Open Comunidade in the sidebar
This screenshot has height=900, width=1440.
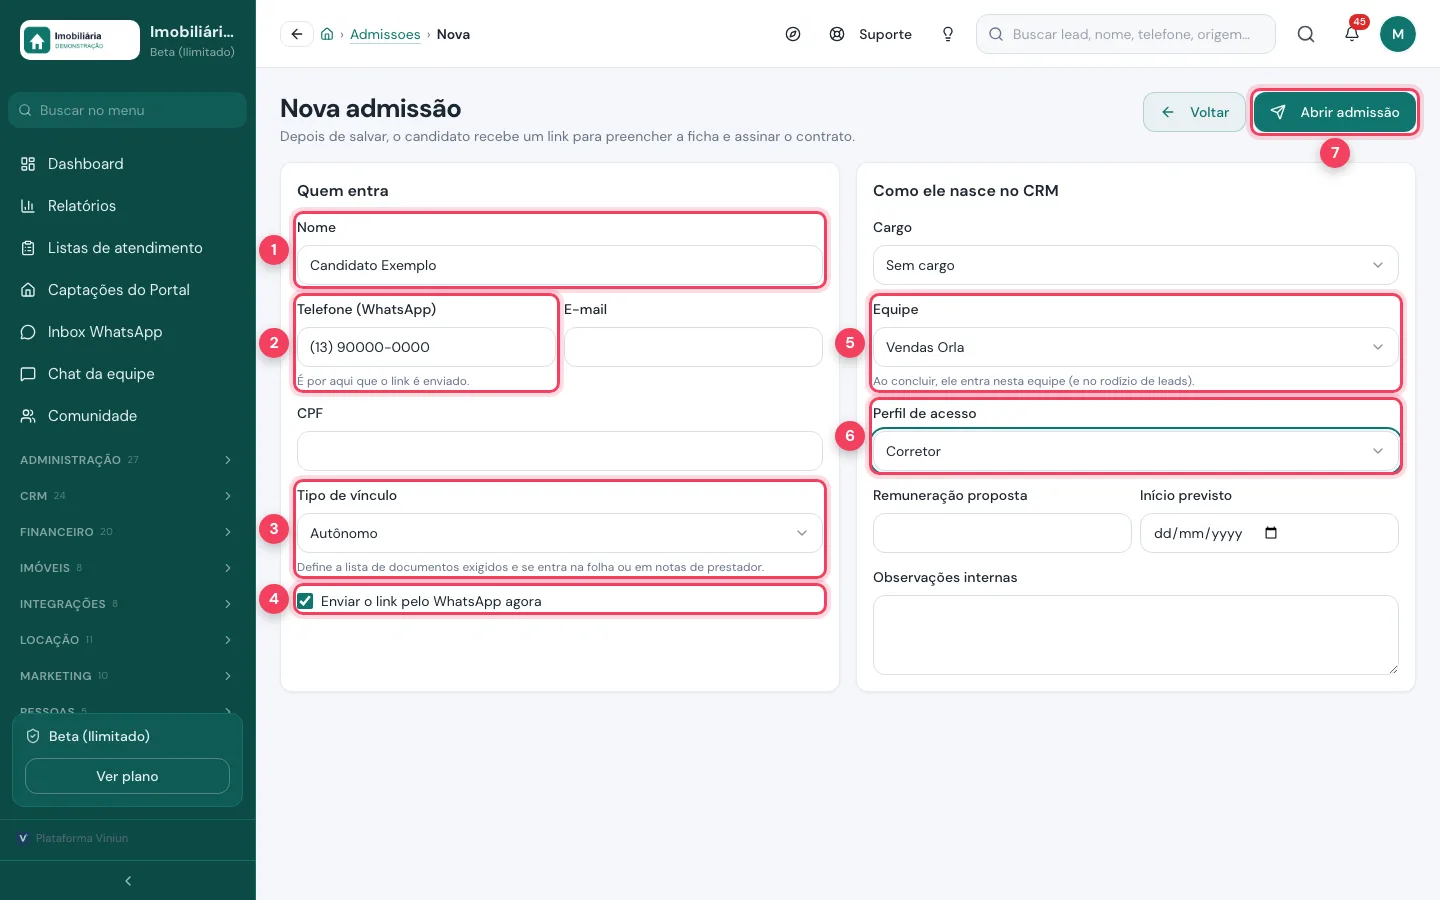[127, 416]
